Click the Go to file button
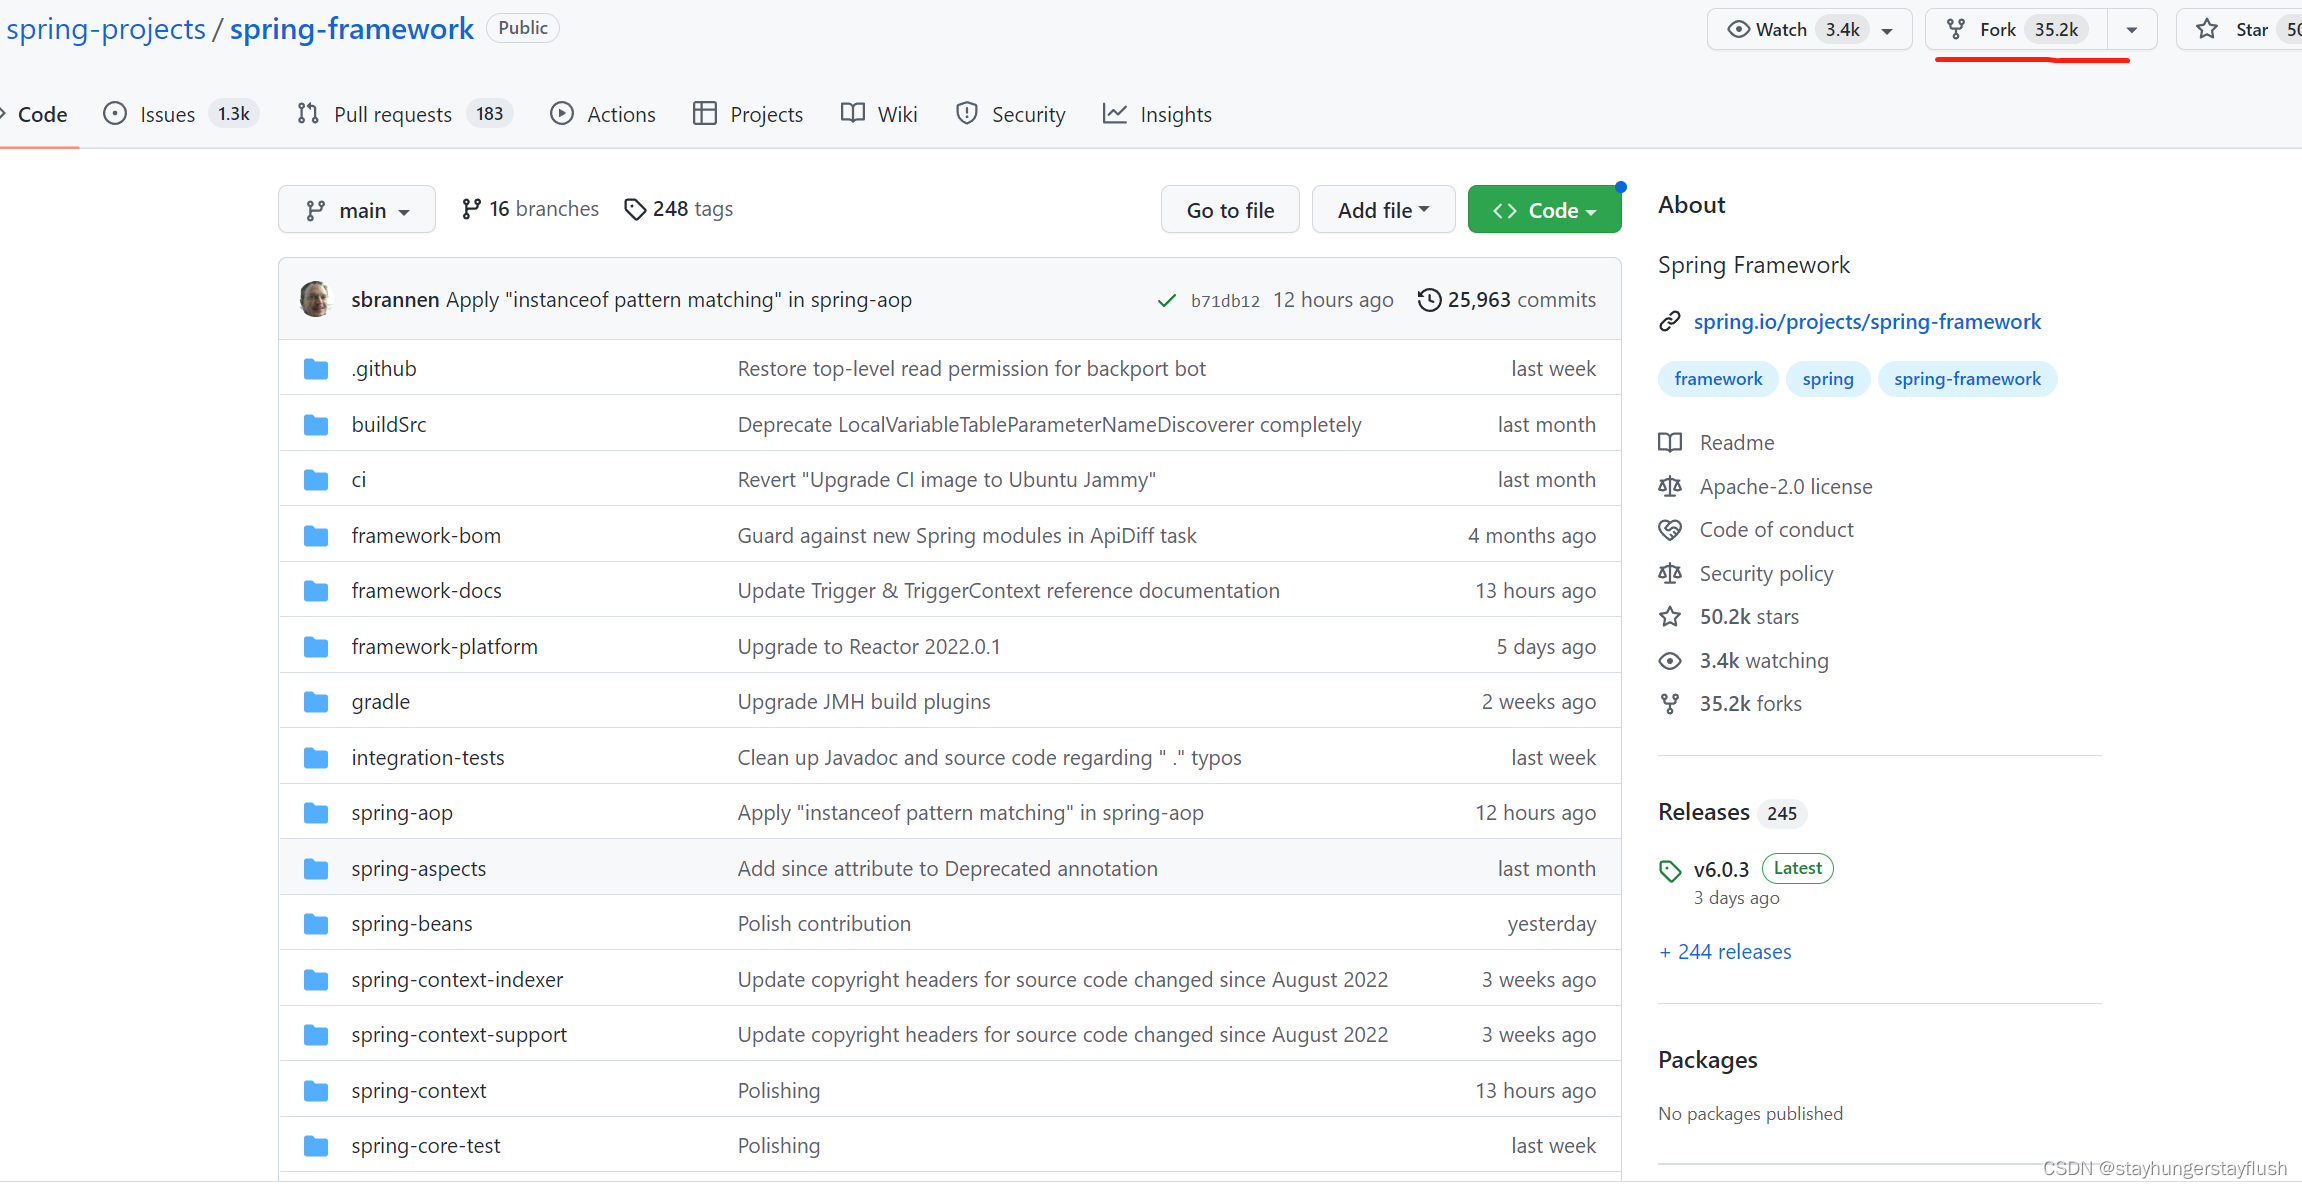The width and height of the screenshot is (2302, 1188). point(1230,210)
